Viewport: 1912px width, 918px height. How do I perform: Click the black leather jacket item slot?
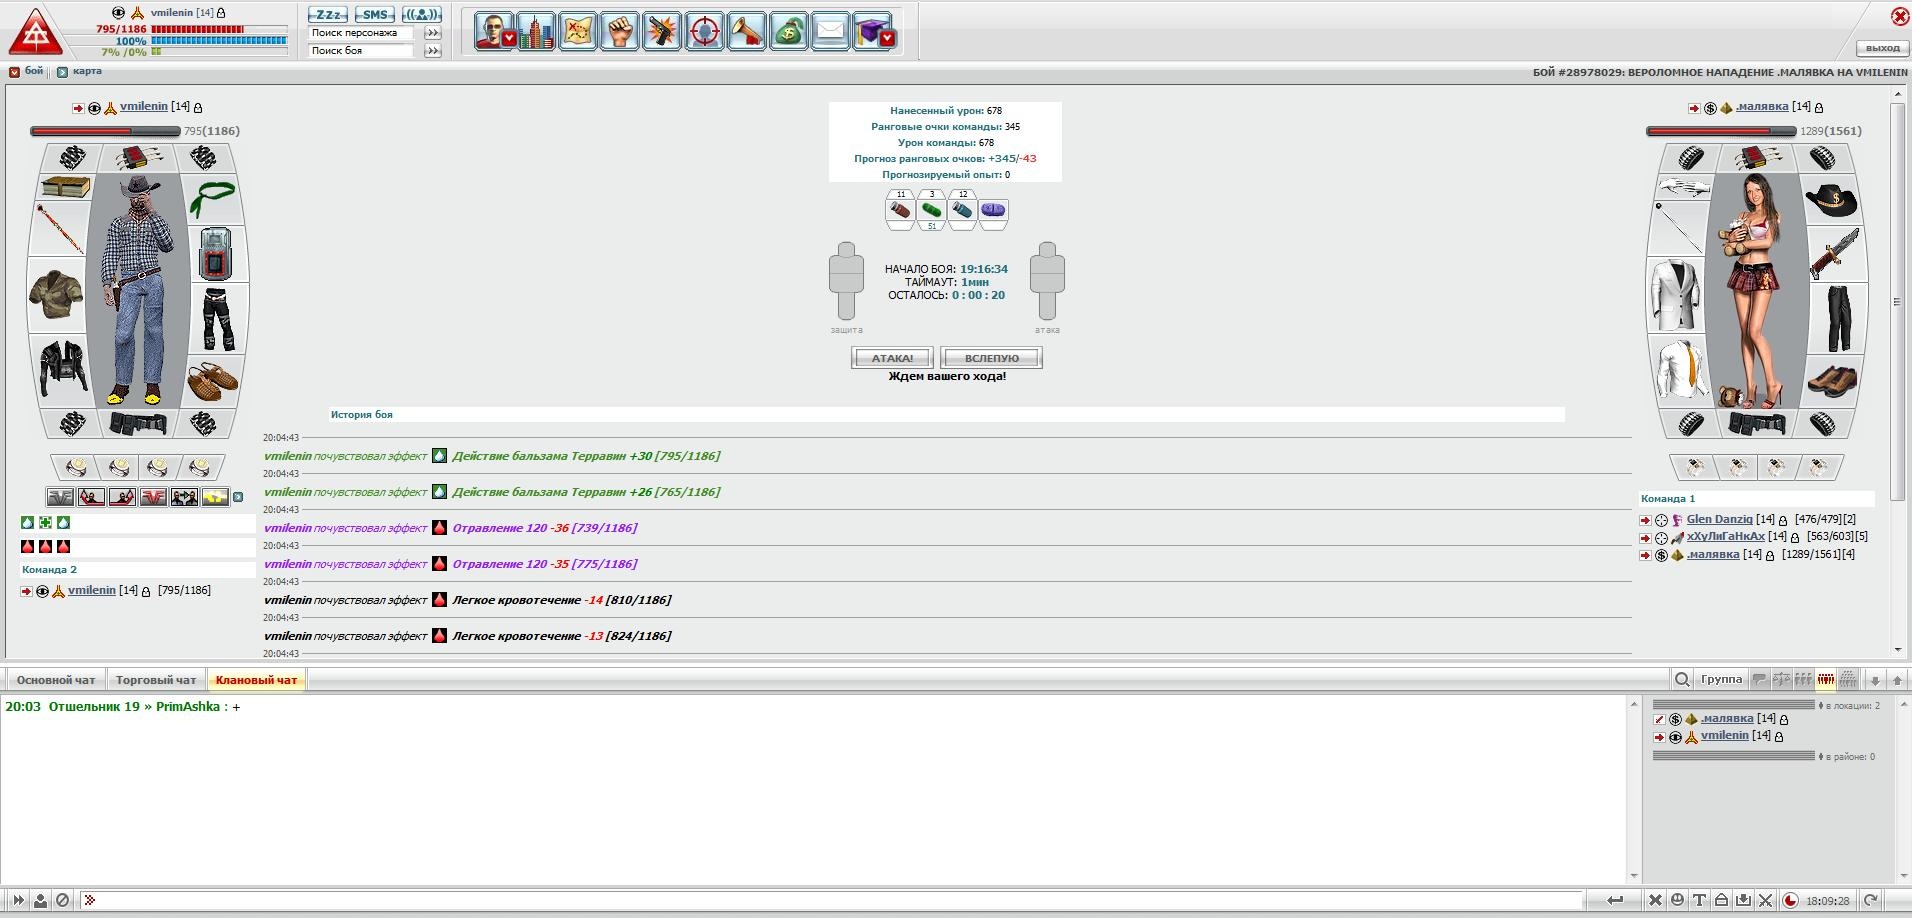63,367
